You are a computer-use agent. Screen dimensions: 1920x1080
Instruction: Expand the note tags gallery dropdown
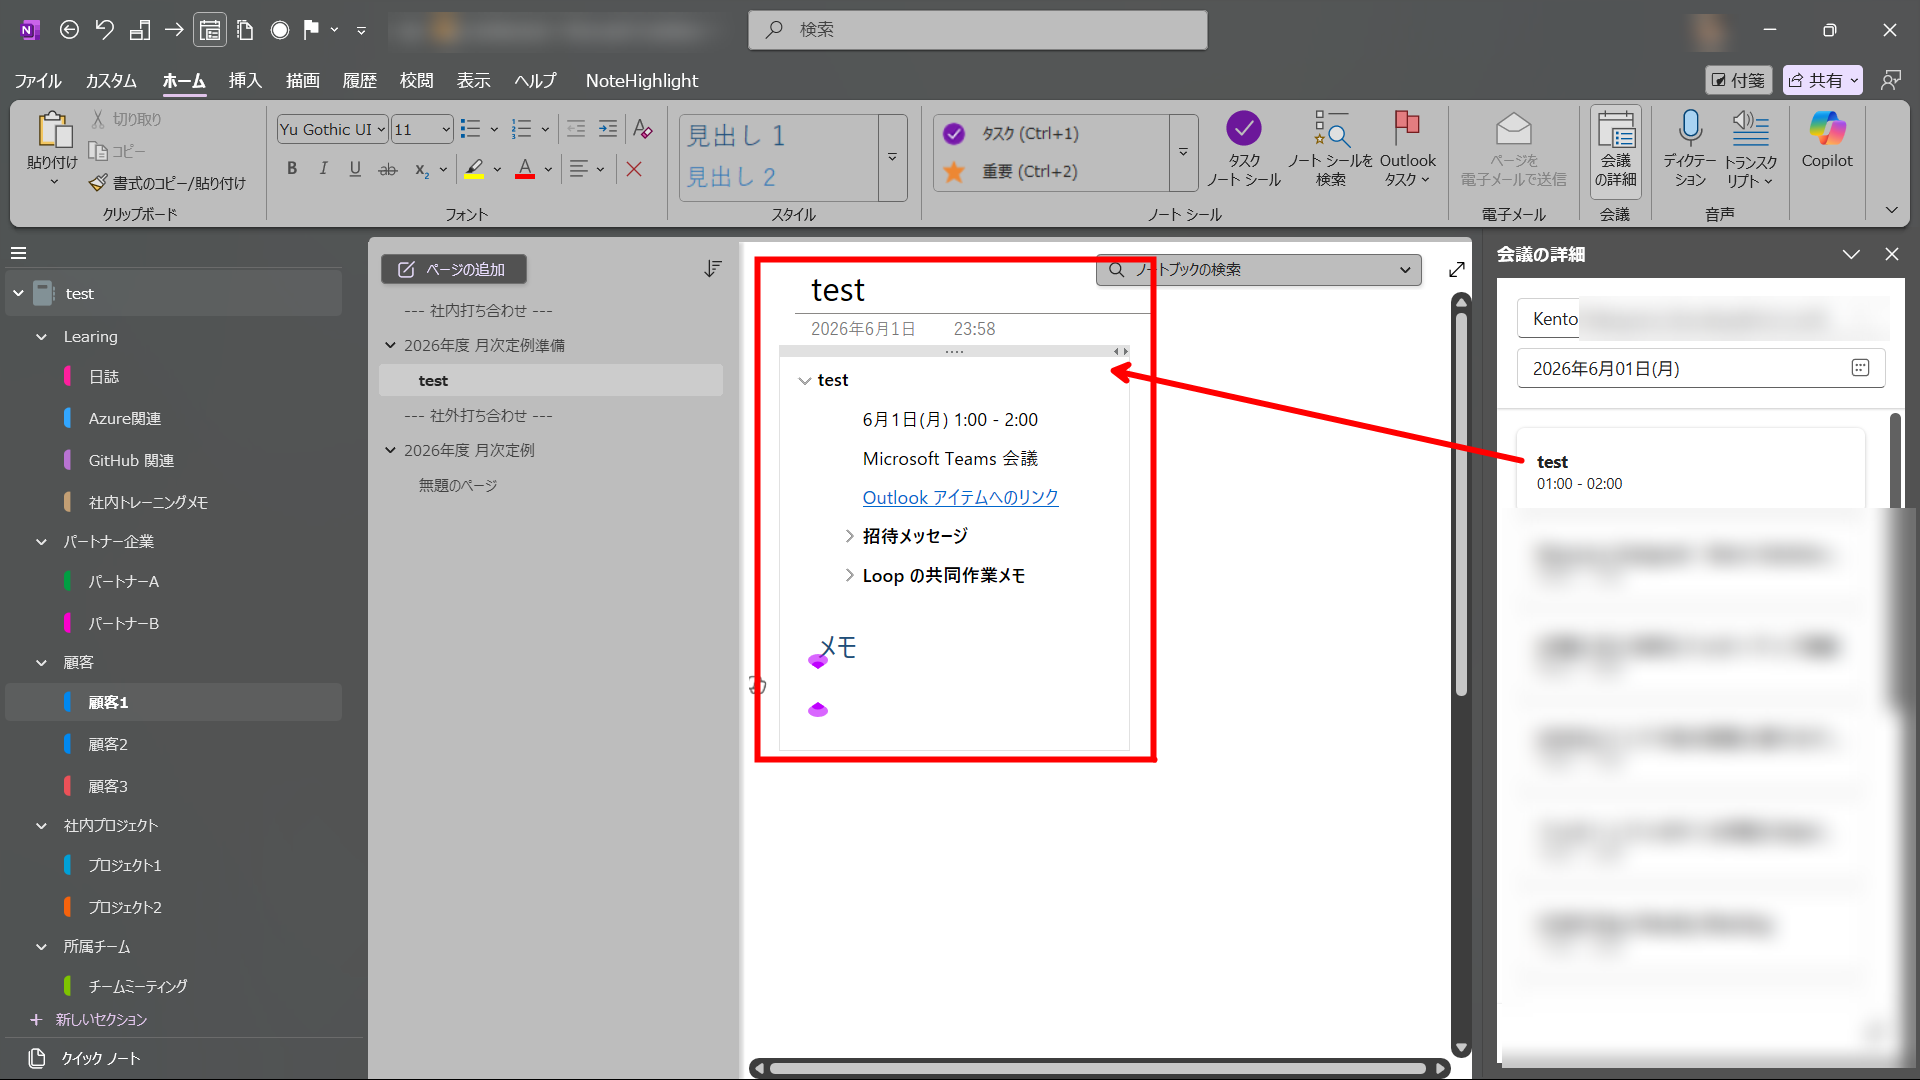(1183, 152)
